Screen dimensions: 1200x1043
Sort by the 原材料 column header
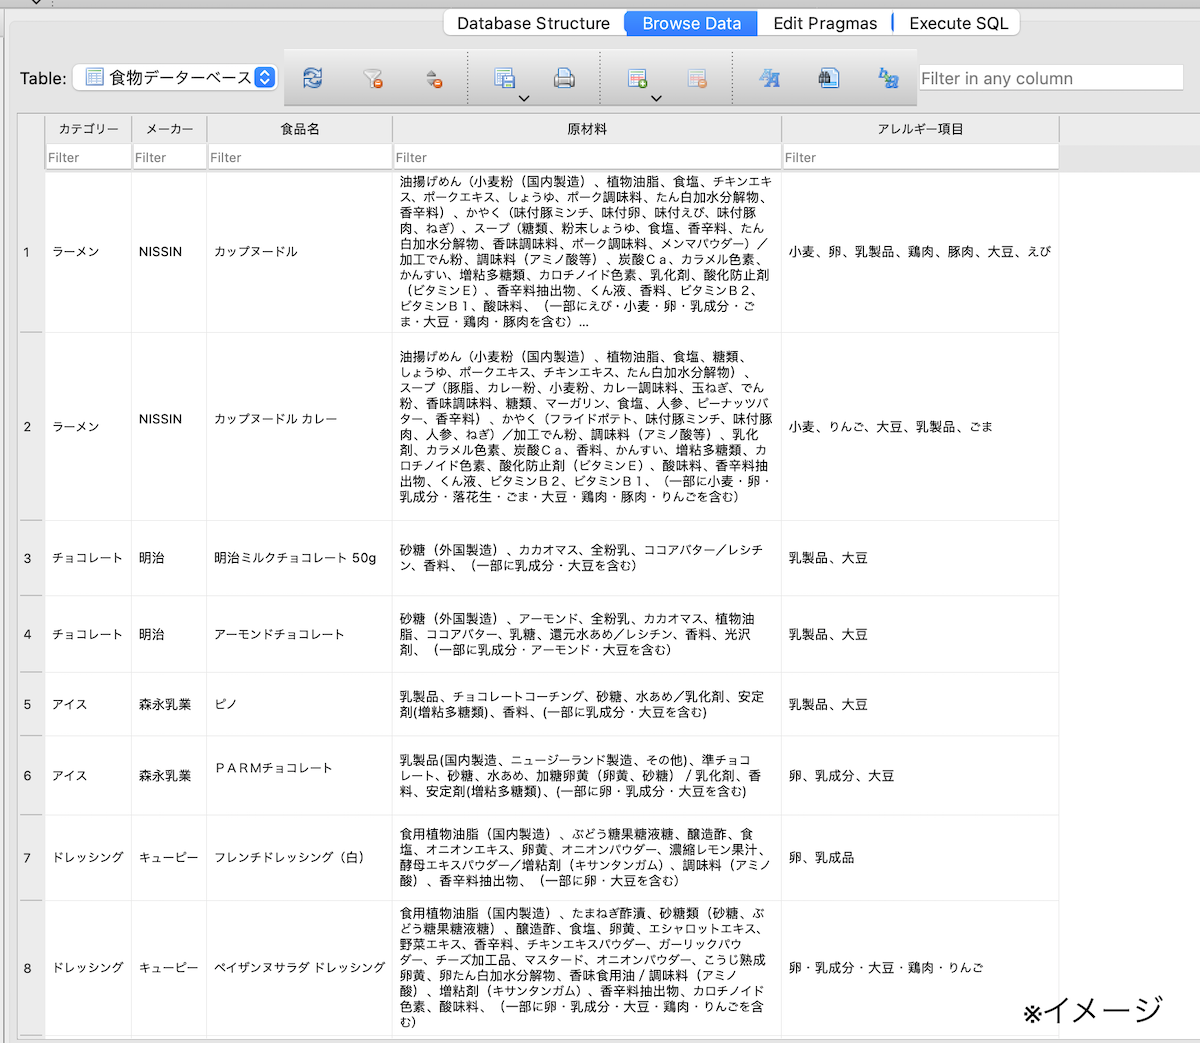(587, 129)
